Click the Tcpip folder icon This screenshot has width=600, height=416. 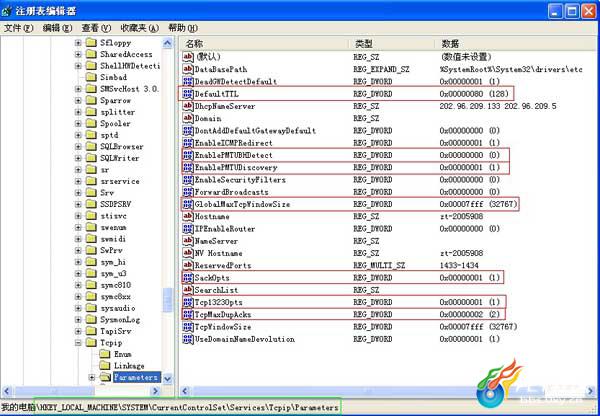point(91,343)
